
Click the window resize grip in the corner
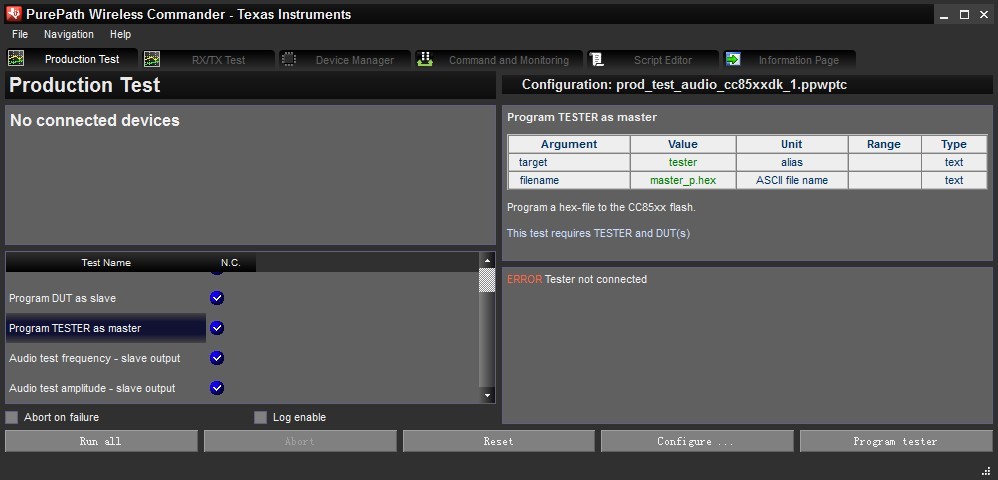click(x=986, y=470)
